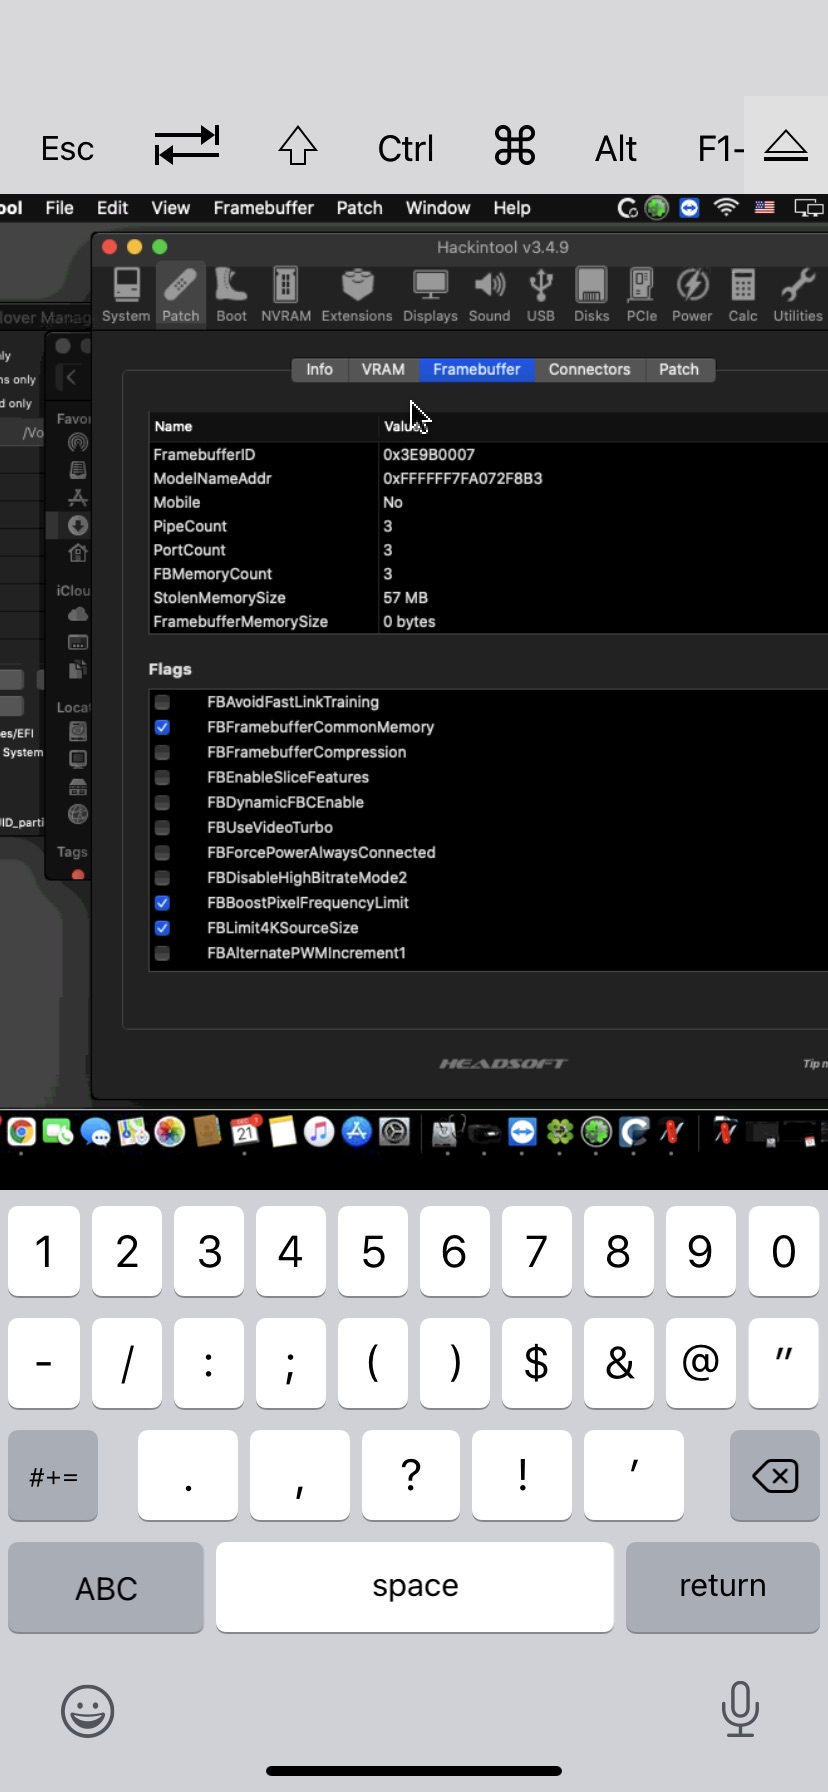Tap the Shift arrow key
The width and height of the screenshot is (828, 1792).
click(x=298, y=146)
